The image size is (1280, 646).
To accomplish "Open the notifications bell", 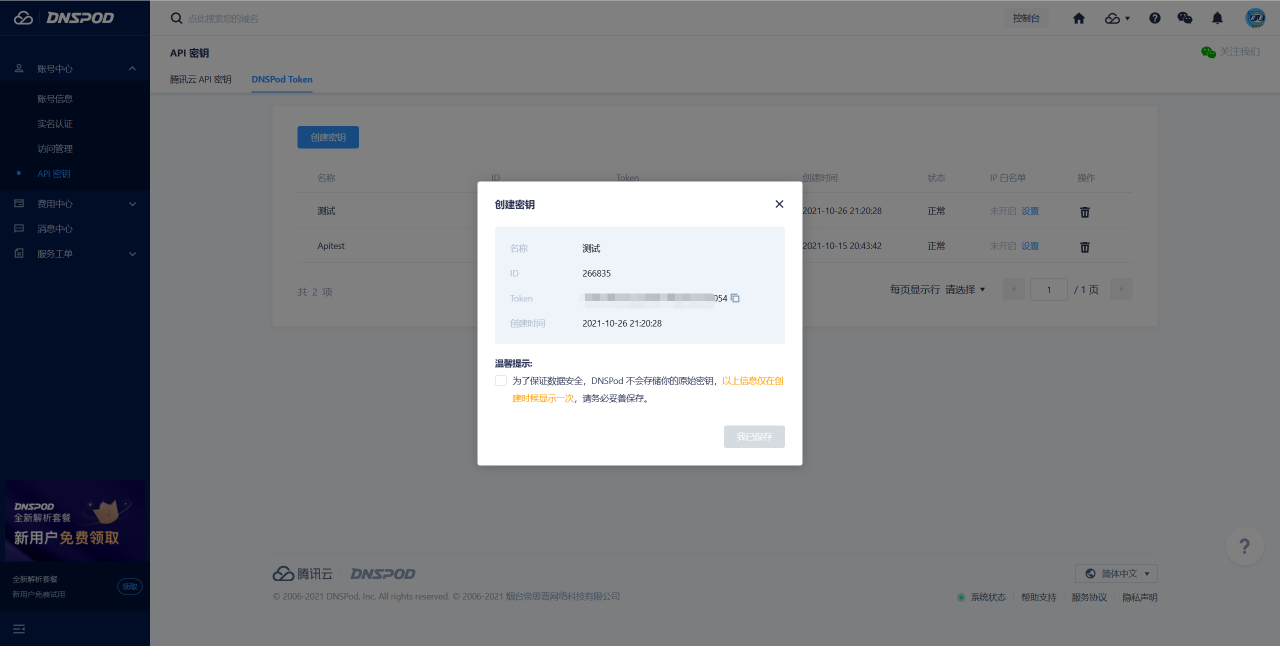I will [x=1217, y=18].
